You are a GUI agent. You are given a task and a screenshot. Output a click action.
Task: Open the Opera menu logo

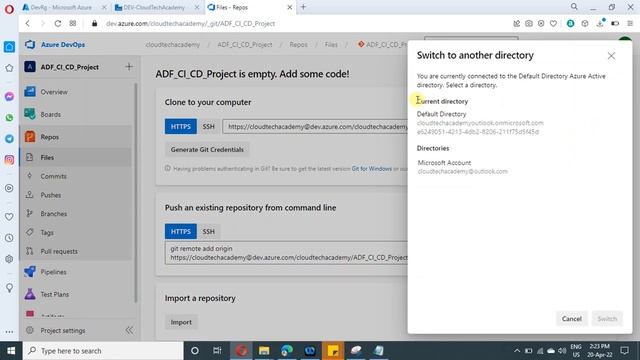coord(9,9)
